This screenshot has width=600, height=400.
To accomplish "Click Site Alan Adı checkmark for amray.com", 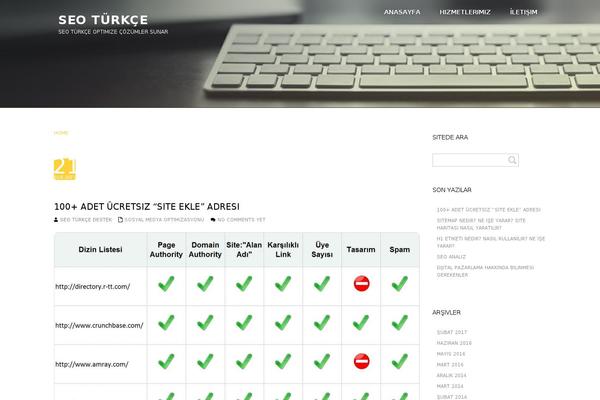I will tap(244, 361).
